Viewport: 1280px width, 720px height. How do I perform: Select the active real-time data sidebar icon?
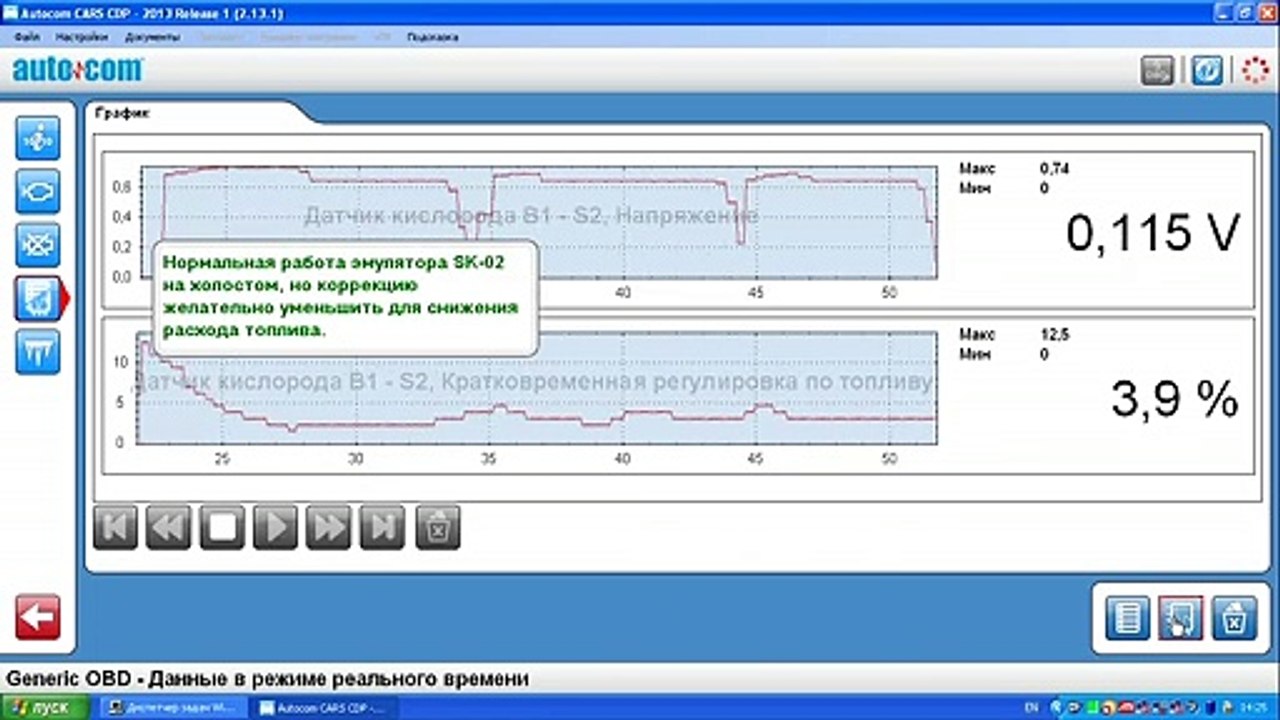click(38, 299)
